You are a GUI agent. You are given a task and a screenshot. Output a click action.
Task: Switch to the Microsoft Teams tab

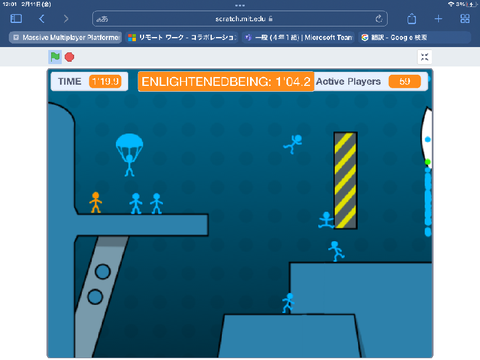pos(298,37)
